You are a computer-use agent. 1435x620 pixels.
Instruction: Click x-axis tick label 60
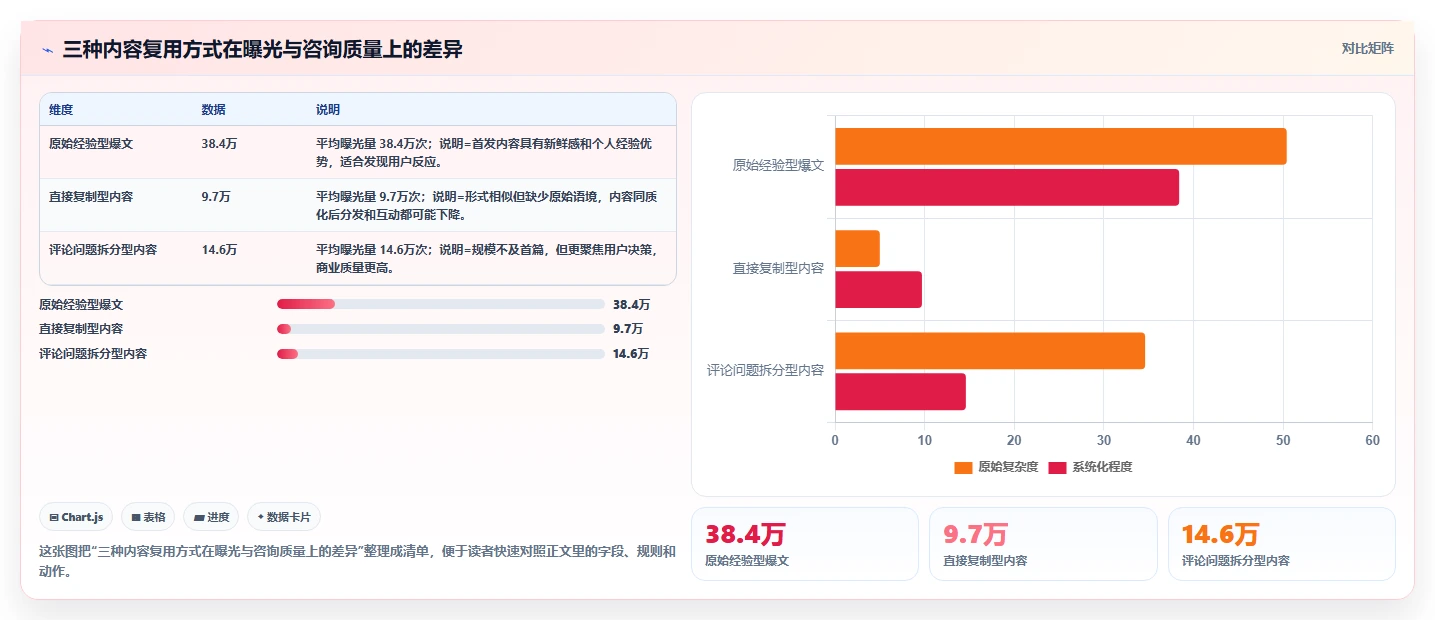[1372, 440]
